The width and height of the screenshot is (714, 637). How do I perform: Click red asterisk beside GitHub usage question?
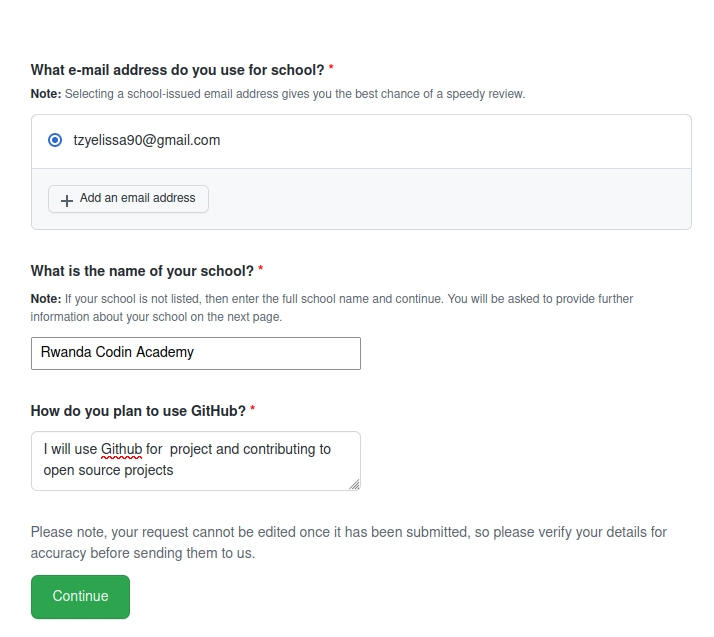pos(253,409)
